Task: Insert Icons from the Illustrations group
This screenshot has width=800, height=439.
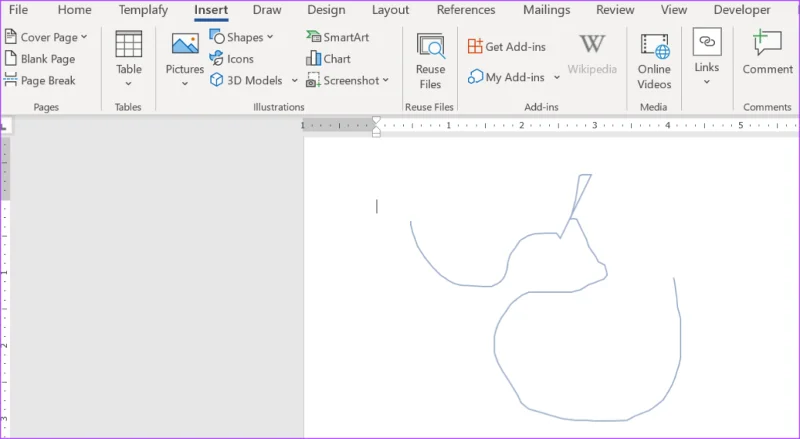Action: 232,59
